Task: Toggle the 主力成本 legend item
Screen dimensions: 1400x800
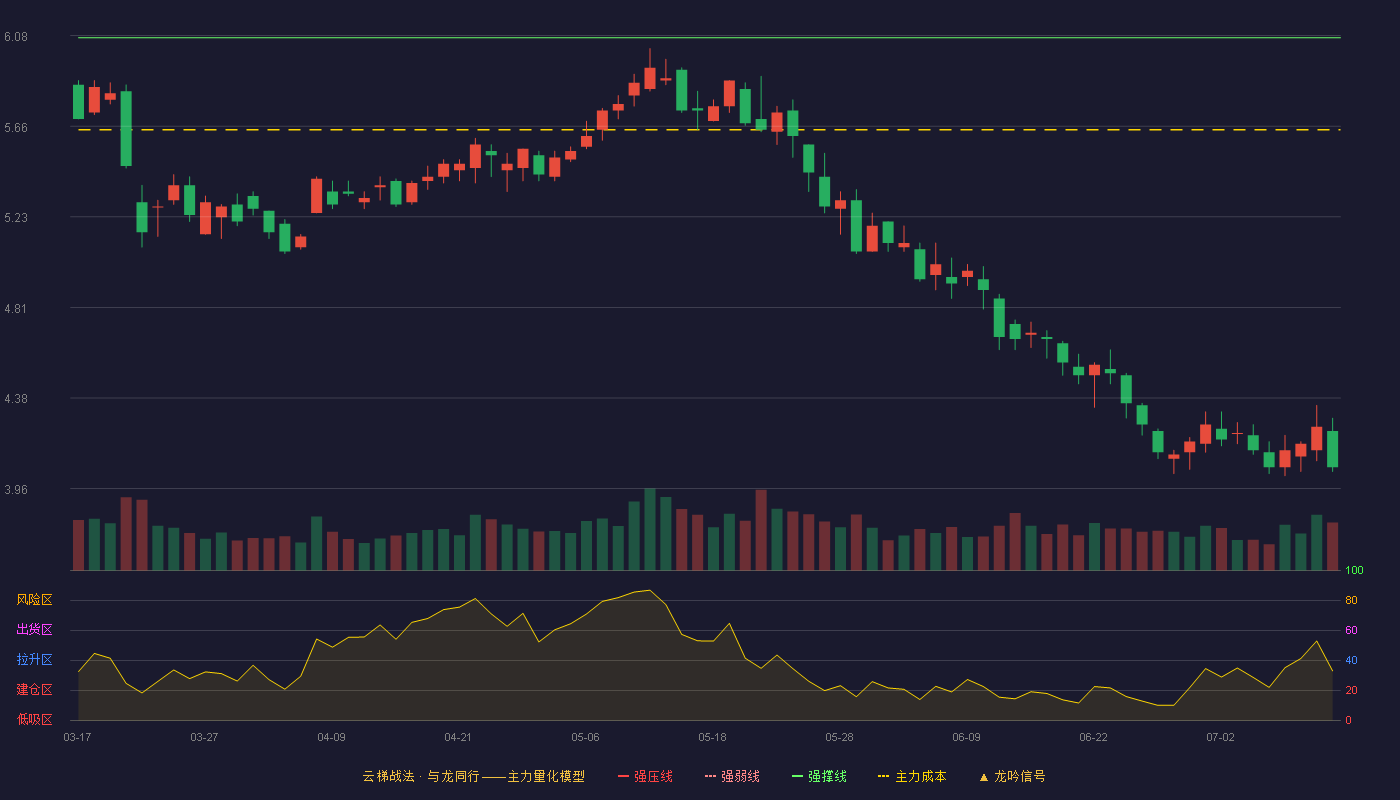Action: [912, 776]
